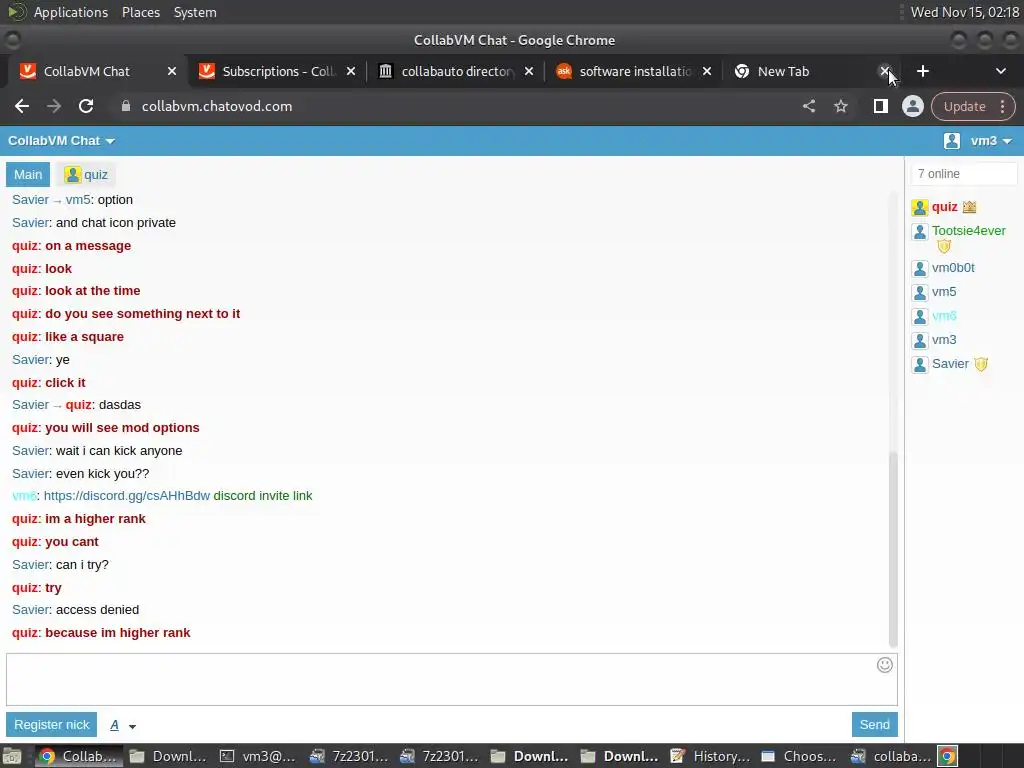Click the Chrome icon at taskbar end

[948, 756]
